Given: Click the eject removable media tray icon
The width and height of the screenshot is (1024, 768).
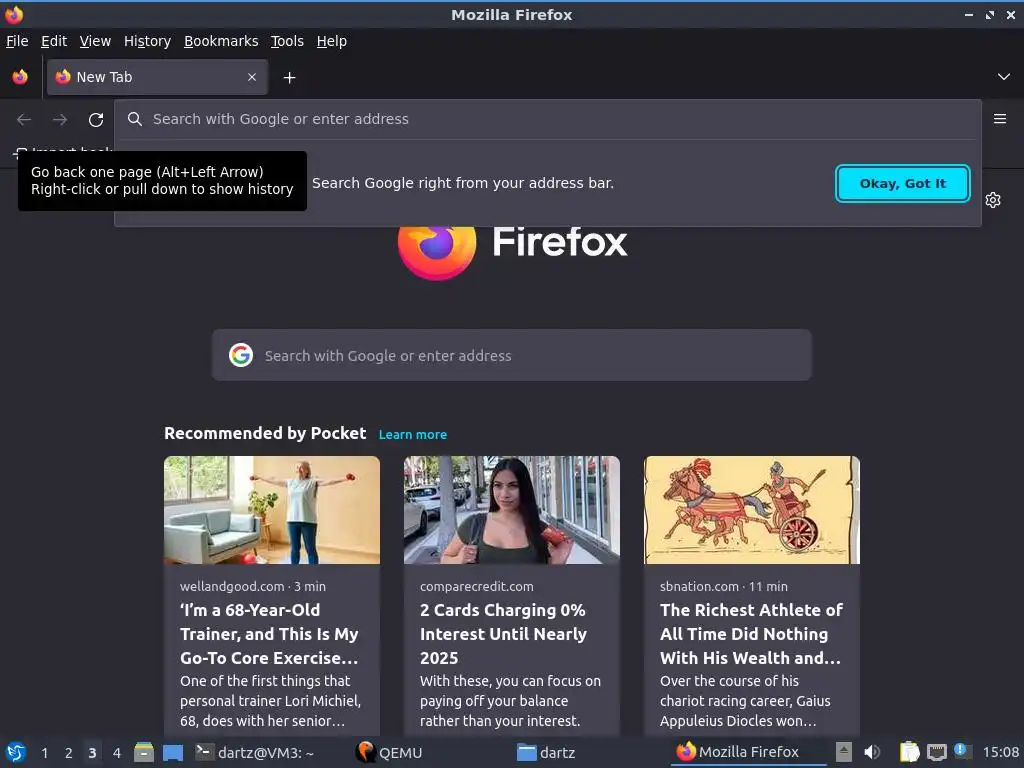Looking at the screenshot, I should pos(844,752).
